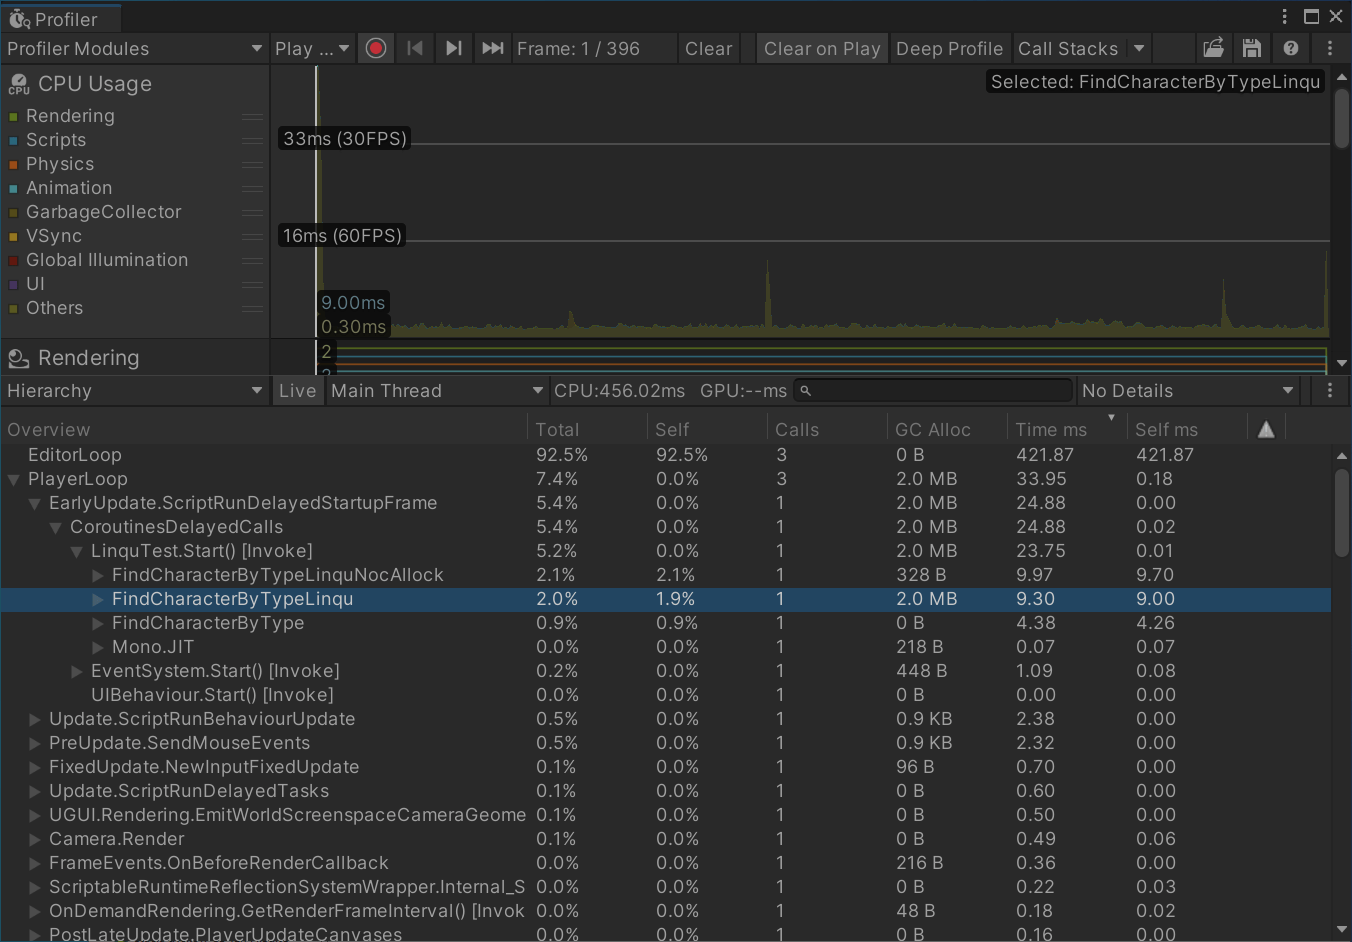This screenshot has height=942, width=1352.
Task: Toggle the GarbageCollector category in chart
Action: 13,213
